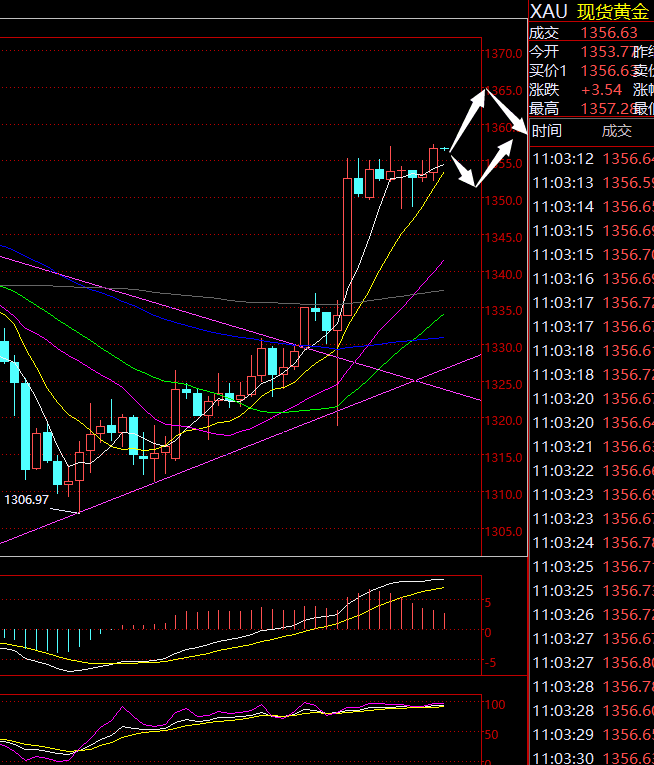Click the 最高 high price value 1357.28
Screen dimensions: 654x765
point(609,108)
